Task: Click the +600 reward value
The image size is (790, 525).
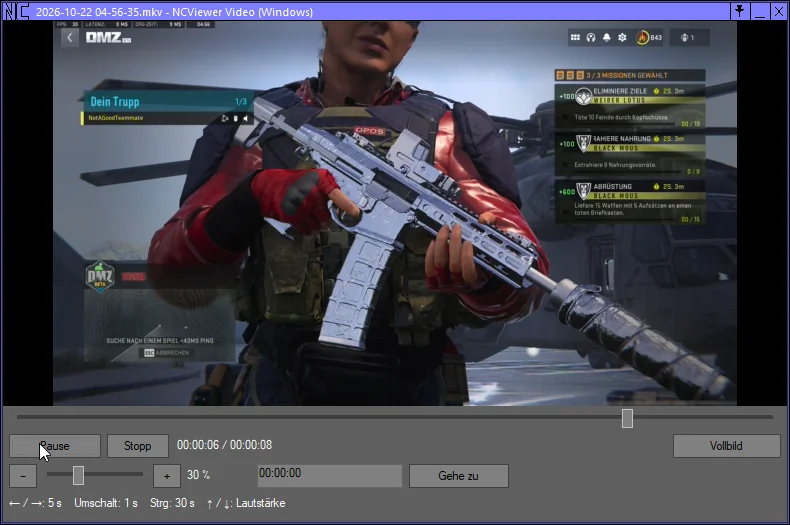Action: [567, 192]
